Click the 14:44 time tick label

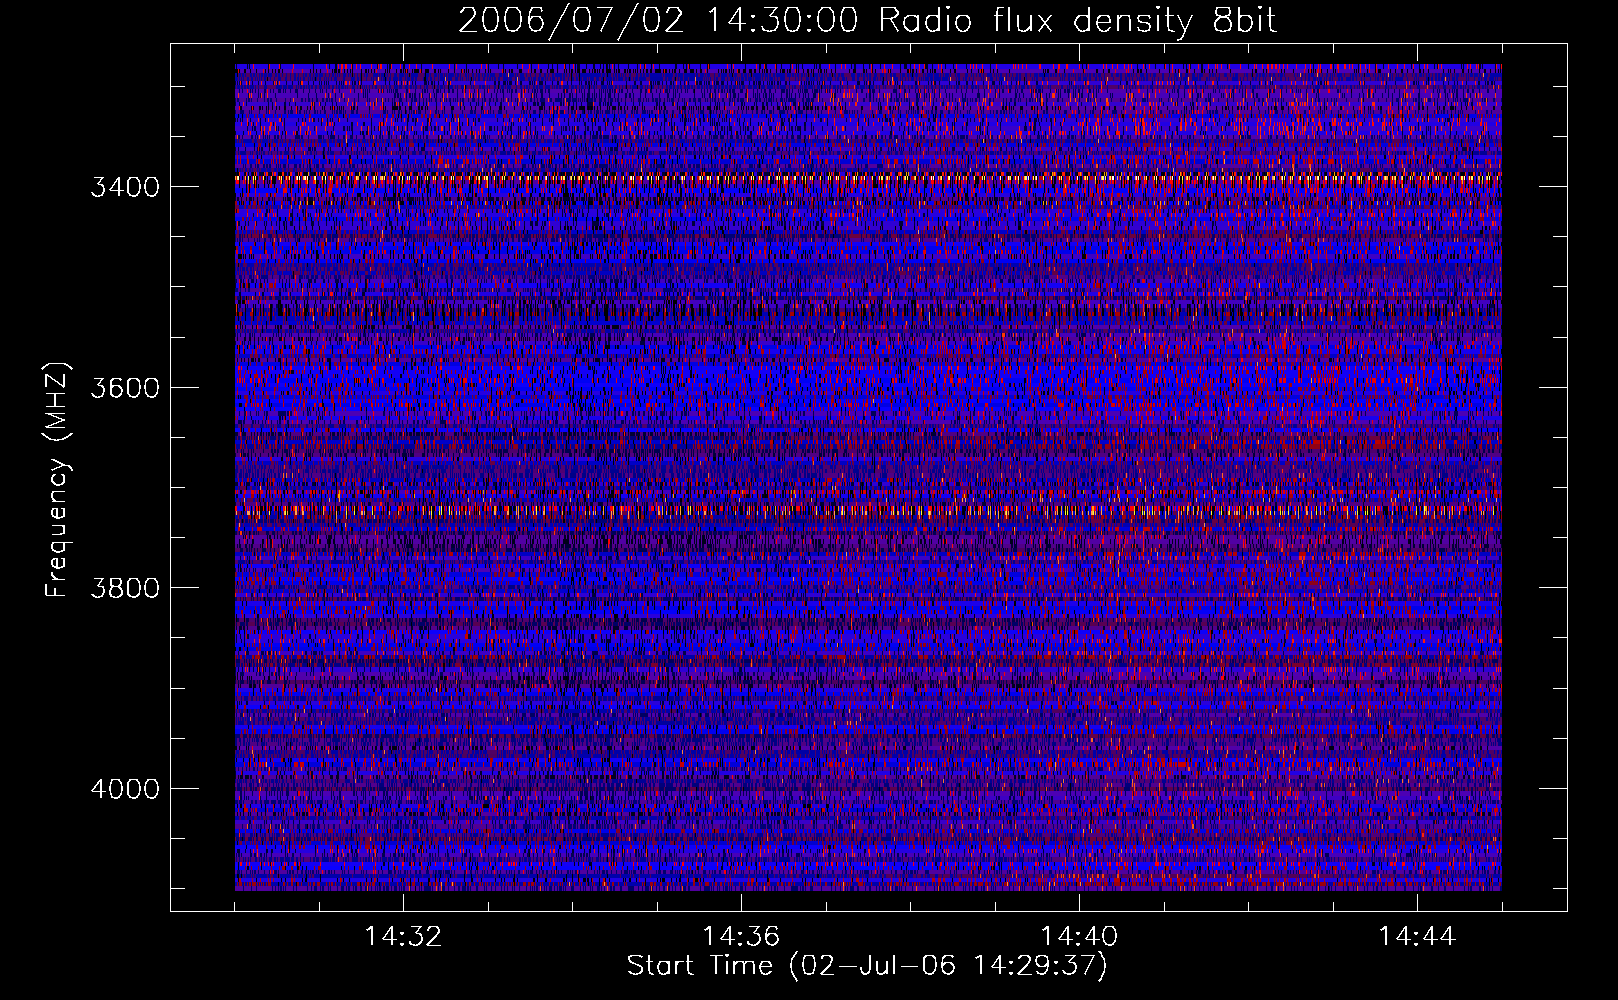[x=1417, y=937]
